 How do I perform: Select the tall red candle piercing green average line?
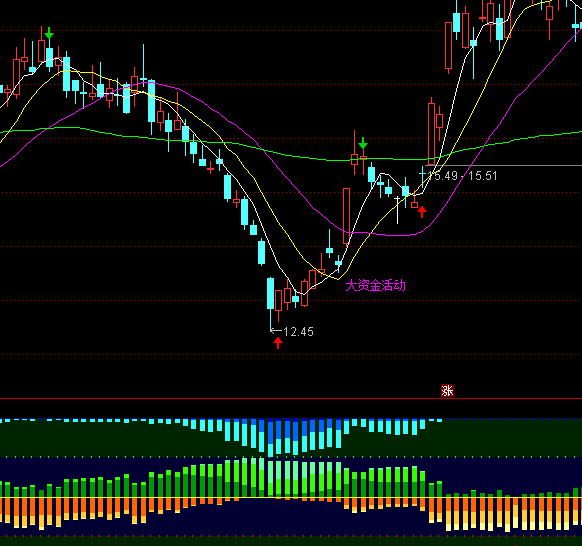pyautogui.click(x=431, y=132)
